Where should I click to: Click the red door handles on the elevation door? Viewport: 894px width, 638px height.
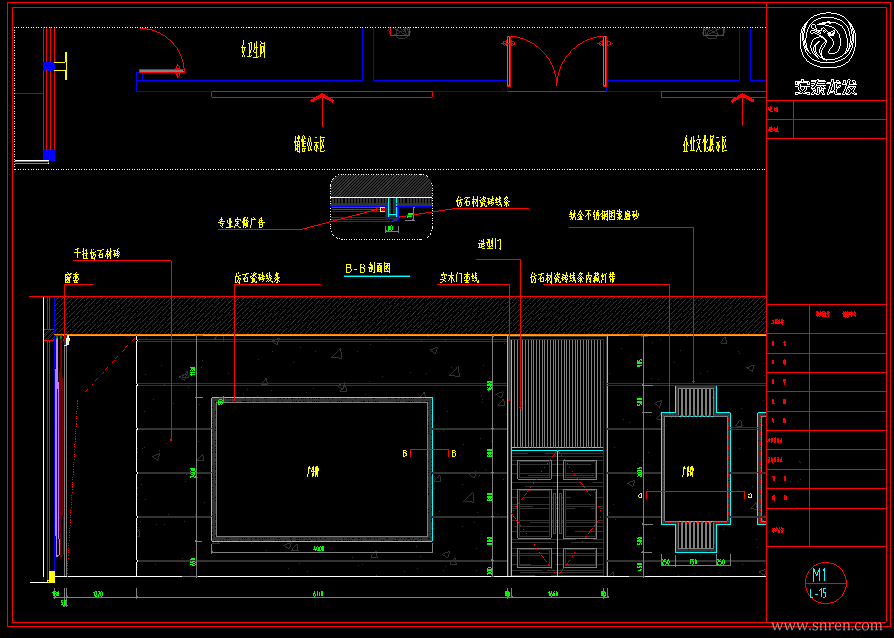(x=557, y=513)
